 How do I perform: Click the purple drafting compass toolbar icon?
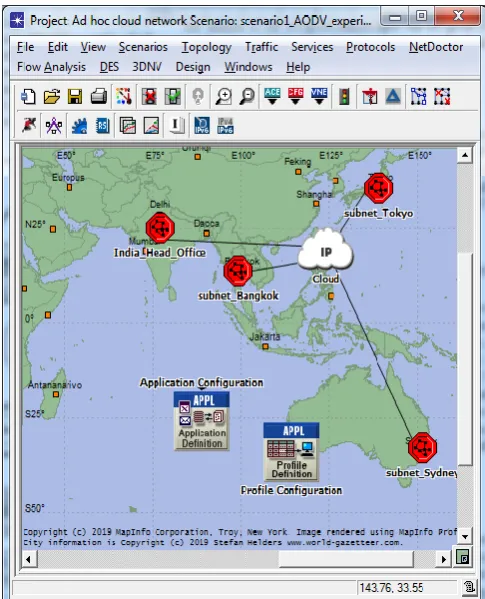tap(54, 125)
